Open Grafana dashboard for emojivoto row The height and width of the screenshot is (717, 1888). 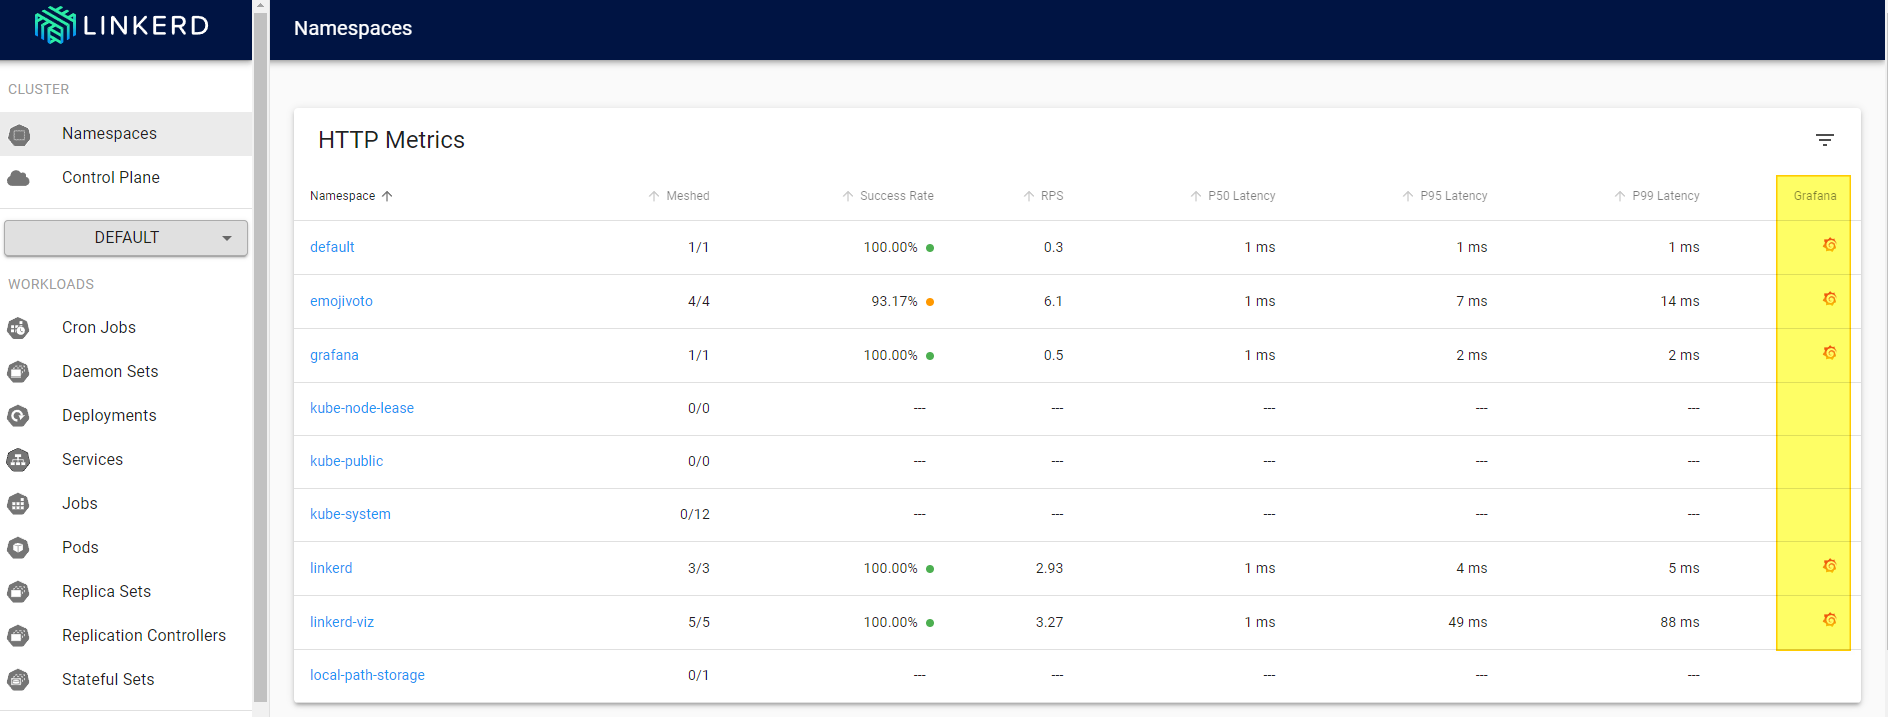(x=1829, y=299)
